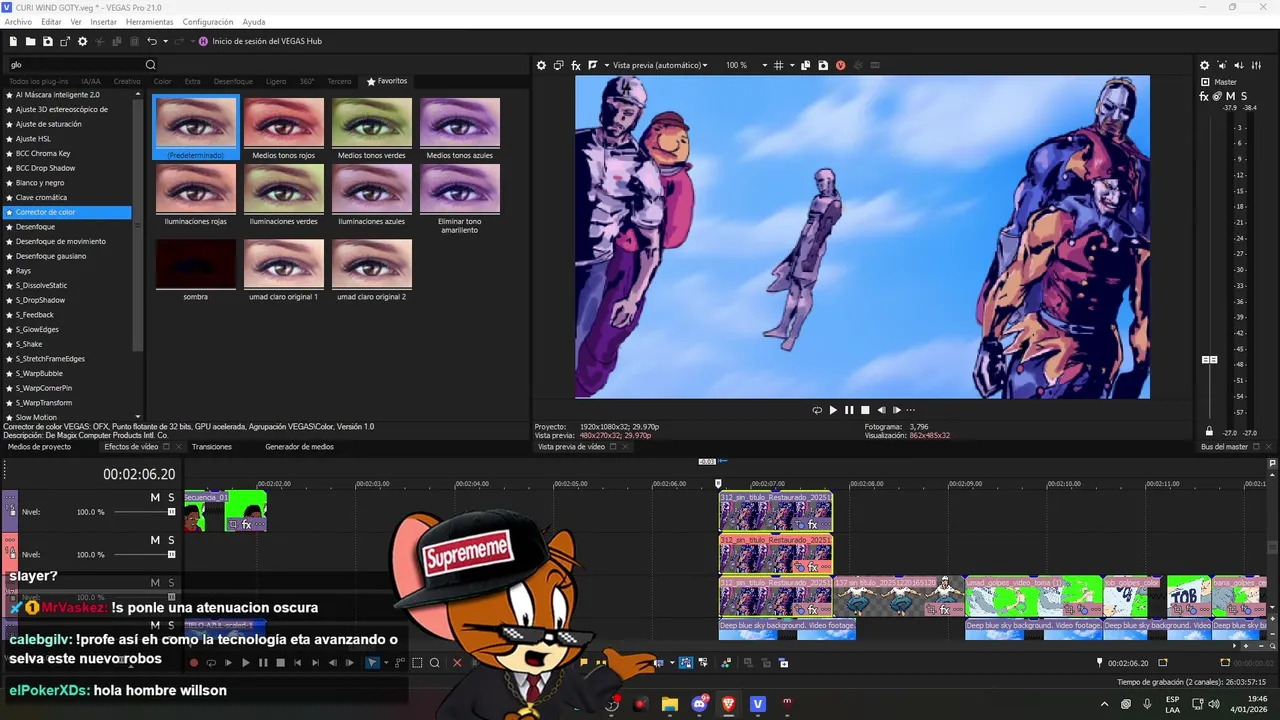Image resolution: width=1280 pixels, height=720 pixels.
Task: Choose the sombra preset thumbnail
Action: click(x=196, y=264)
